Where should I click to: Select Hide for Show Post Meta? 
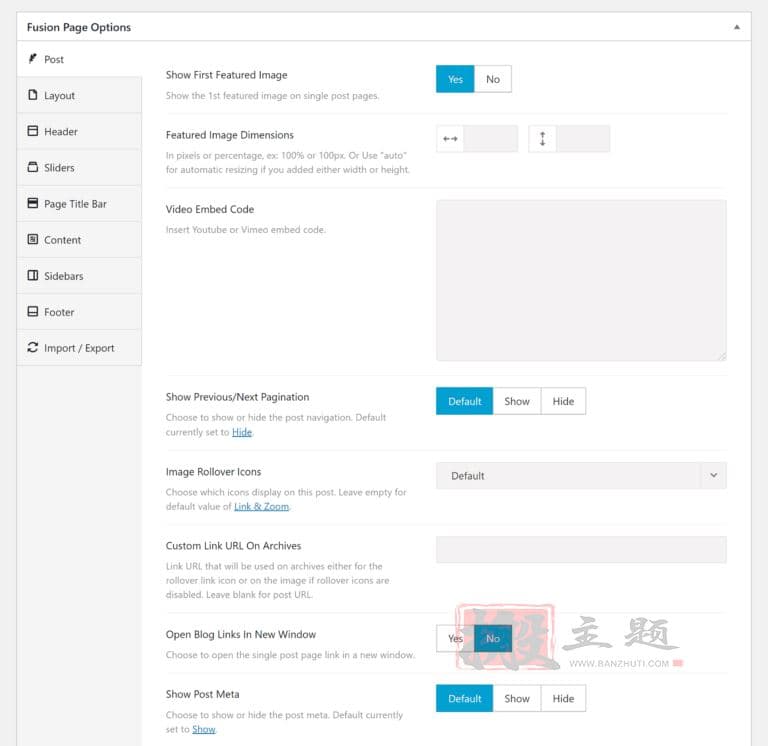tap(563, 698)
